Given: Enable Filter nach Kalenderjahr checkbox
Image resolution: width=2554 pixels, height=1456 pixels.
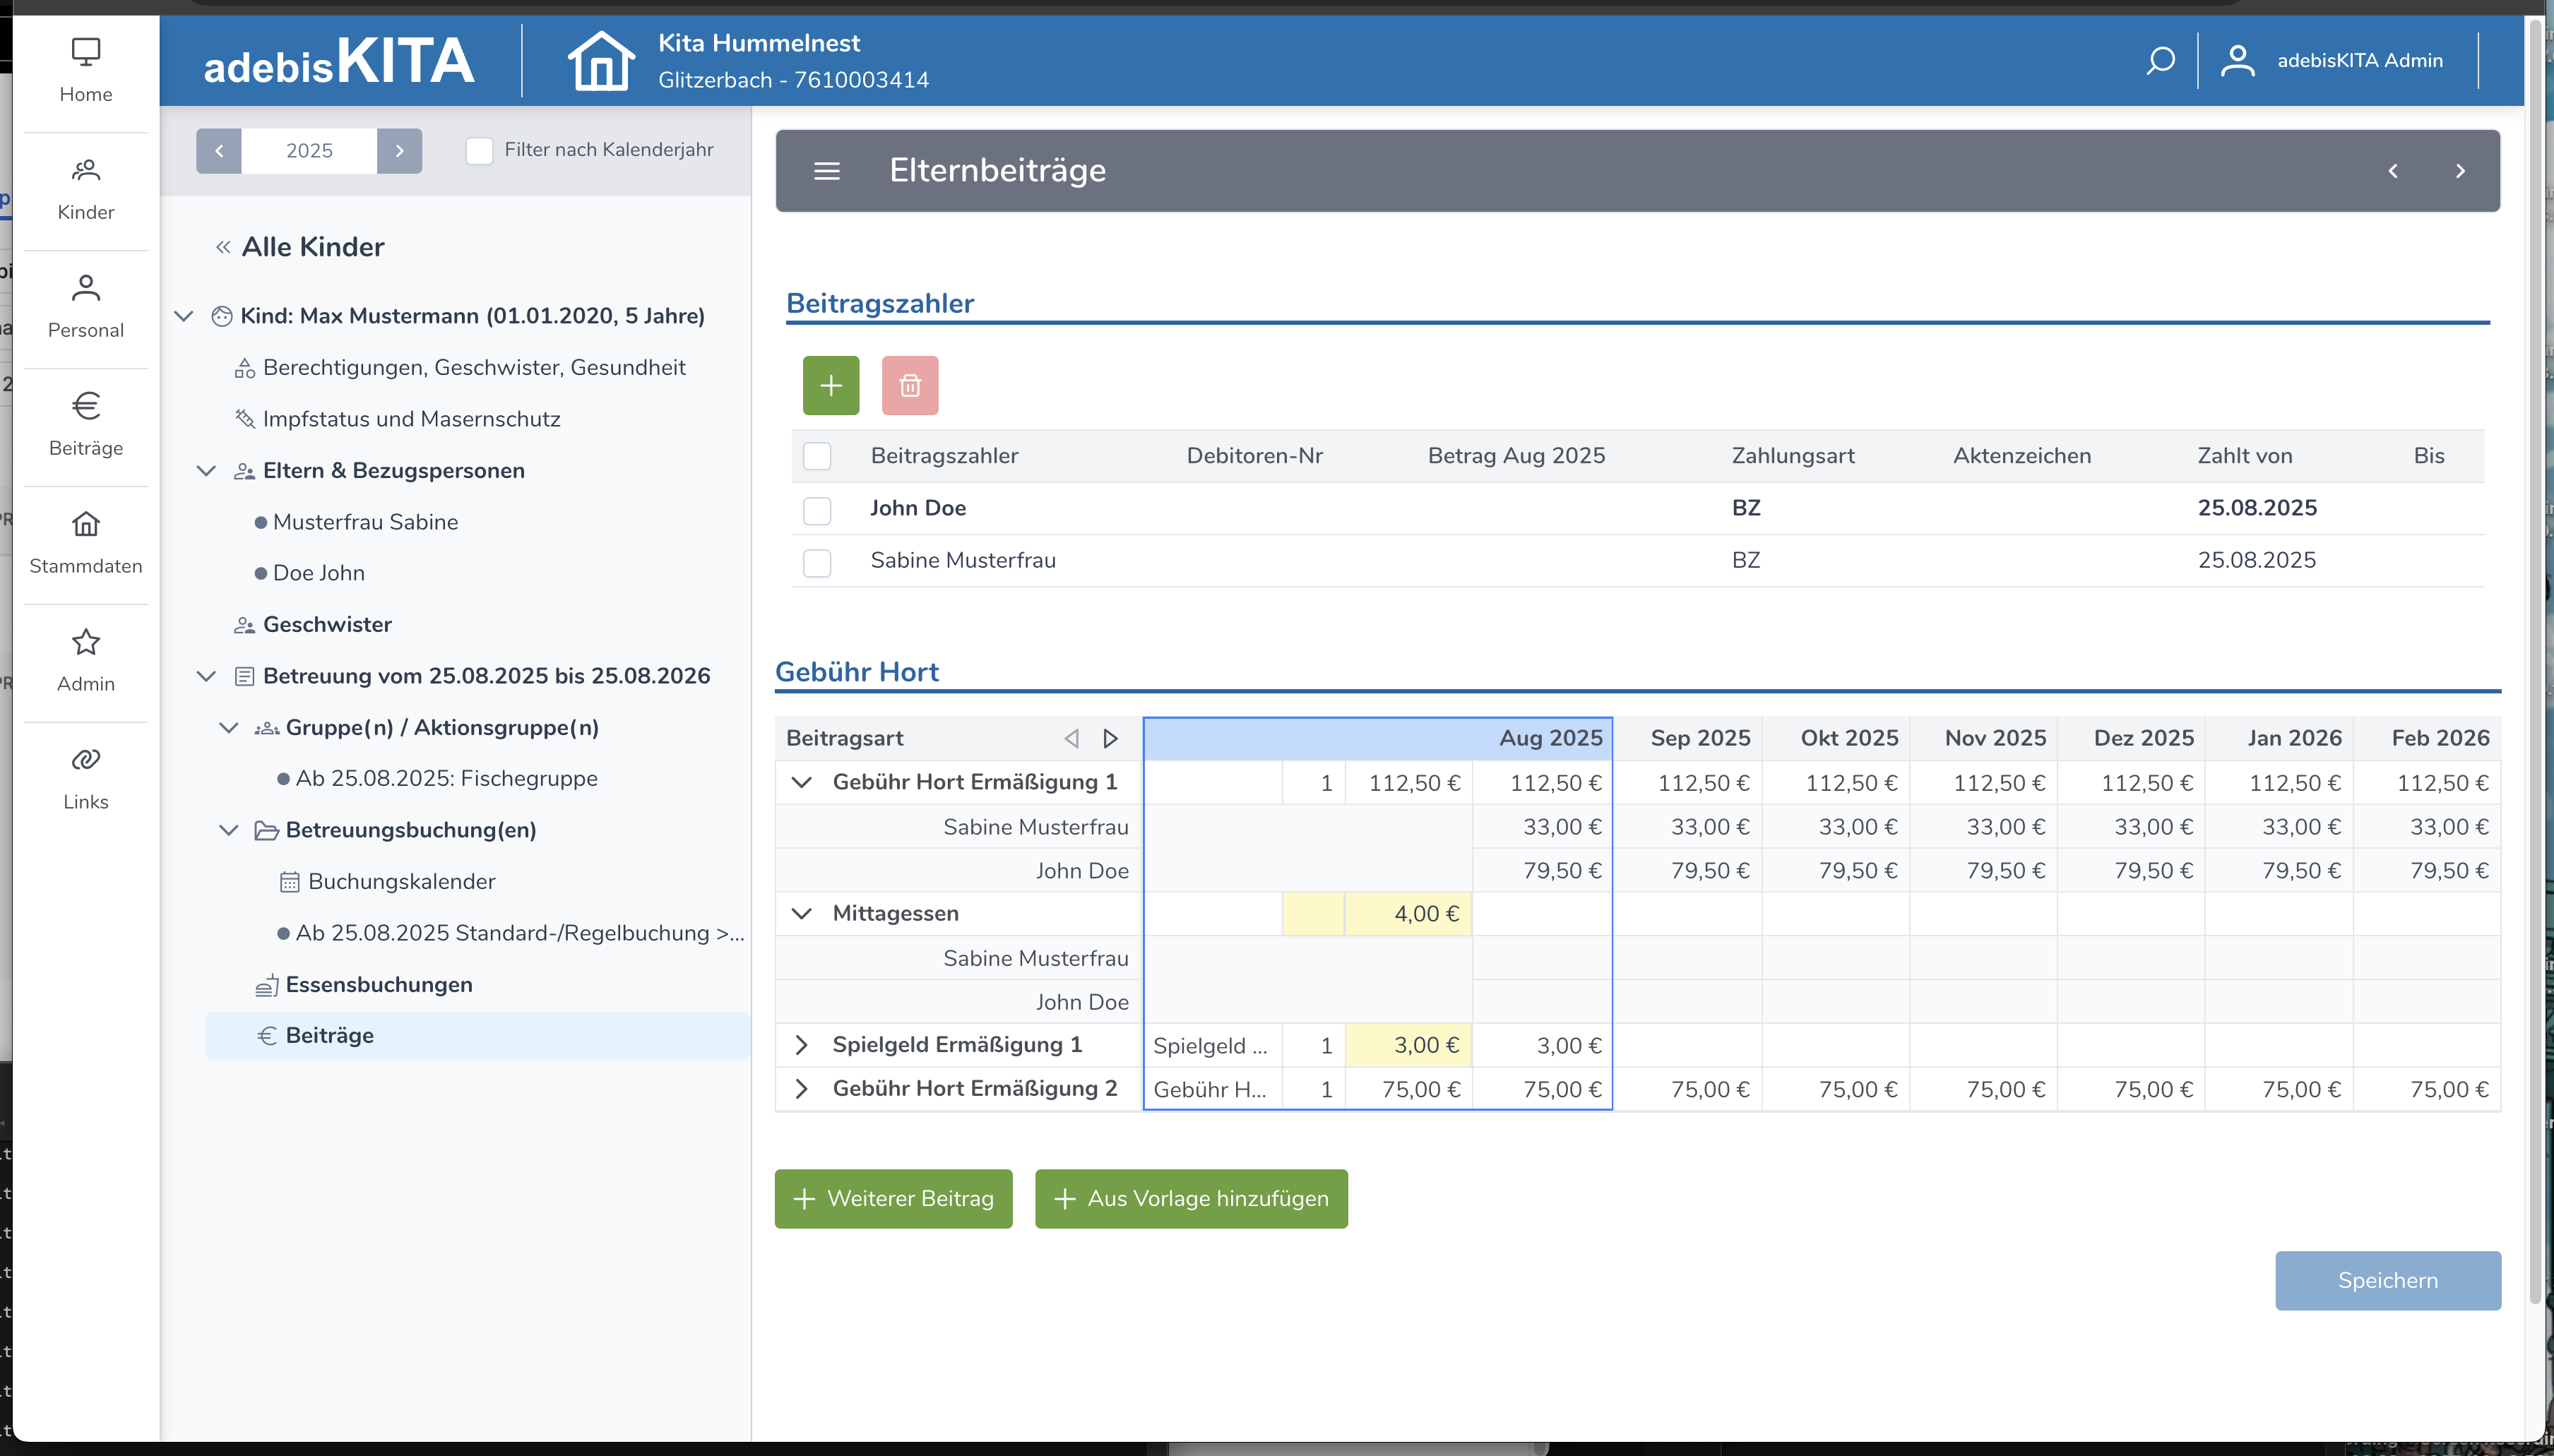Looking at the screenshot, I should coord(480,151).
